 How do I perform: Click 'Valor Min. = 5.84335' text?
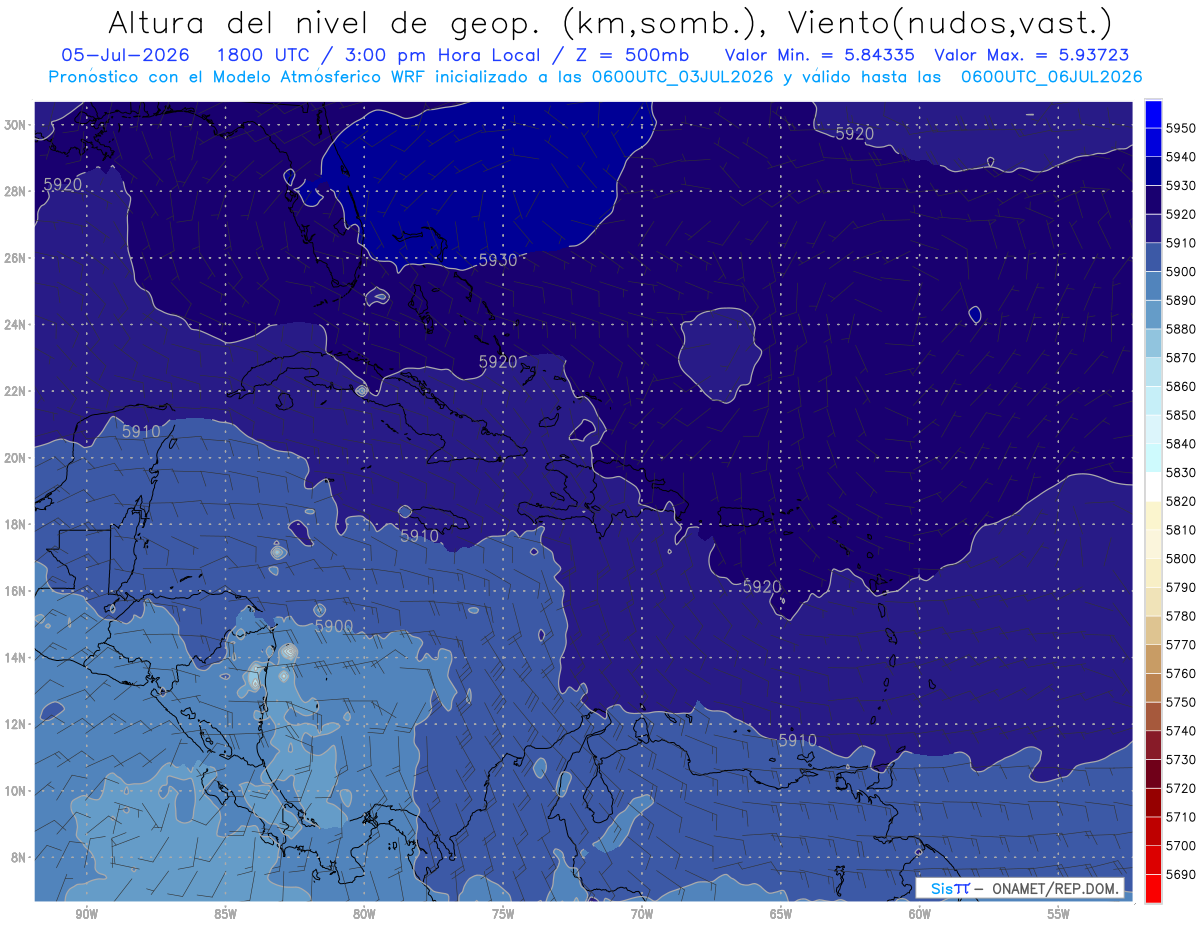819,55
